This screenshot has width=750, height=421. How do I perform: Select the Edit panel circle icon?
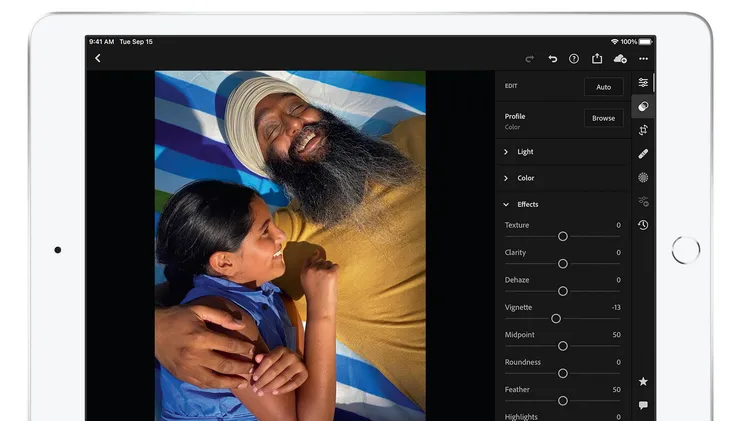pyautogui.click(x=643, y=106)
